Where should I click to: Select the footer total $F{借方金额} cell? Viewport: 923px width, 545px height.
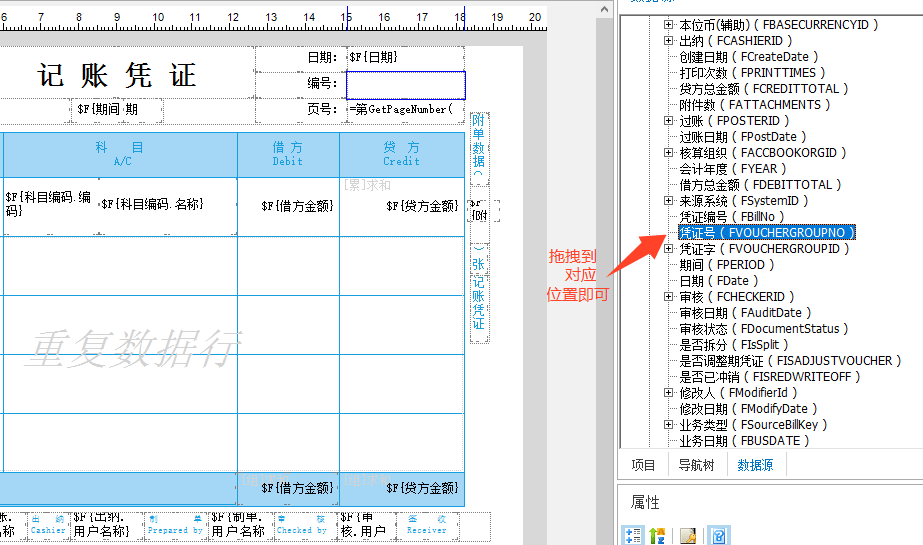click(x=288, y=488)
